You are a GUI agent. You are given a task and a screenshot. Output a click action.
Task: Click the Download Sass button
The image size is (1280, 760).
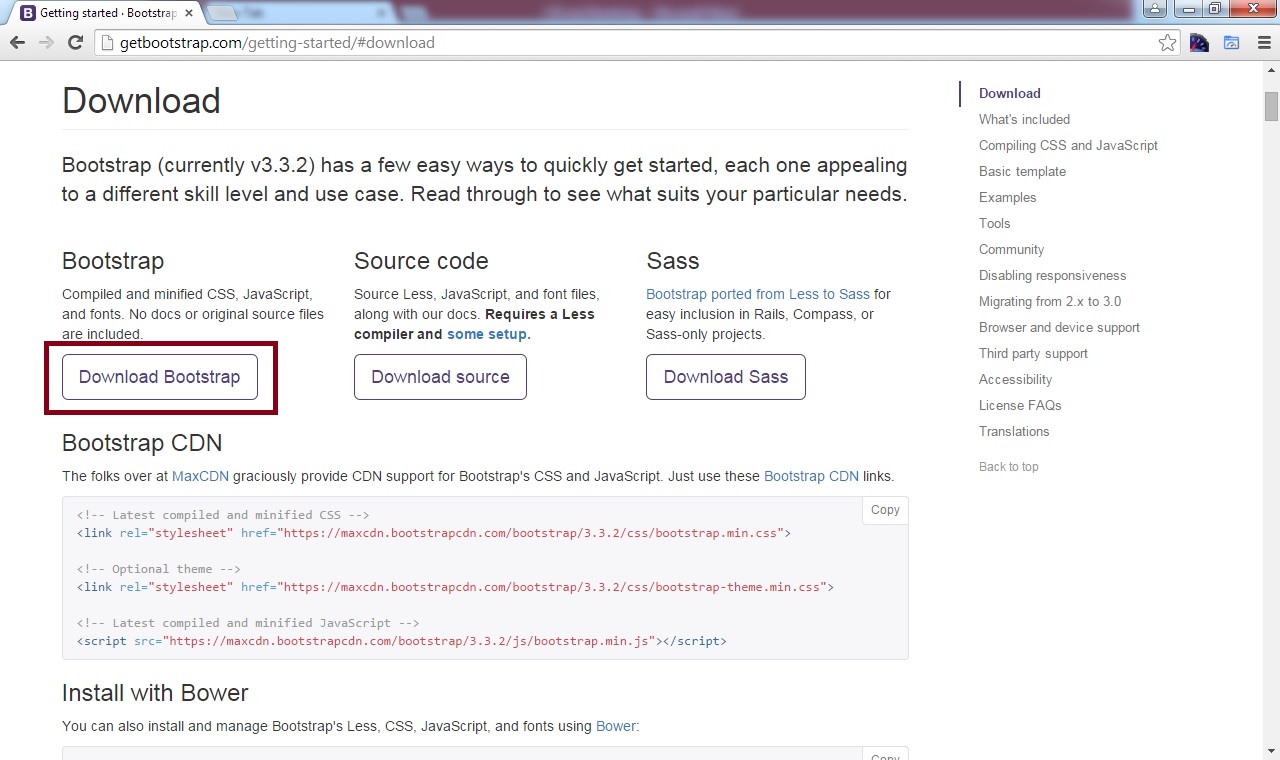726,377
